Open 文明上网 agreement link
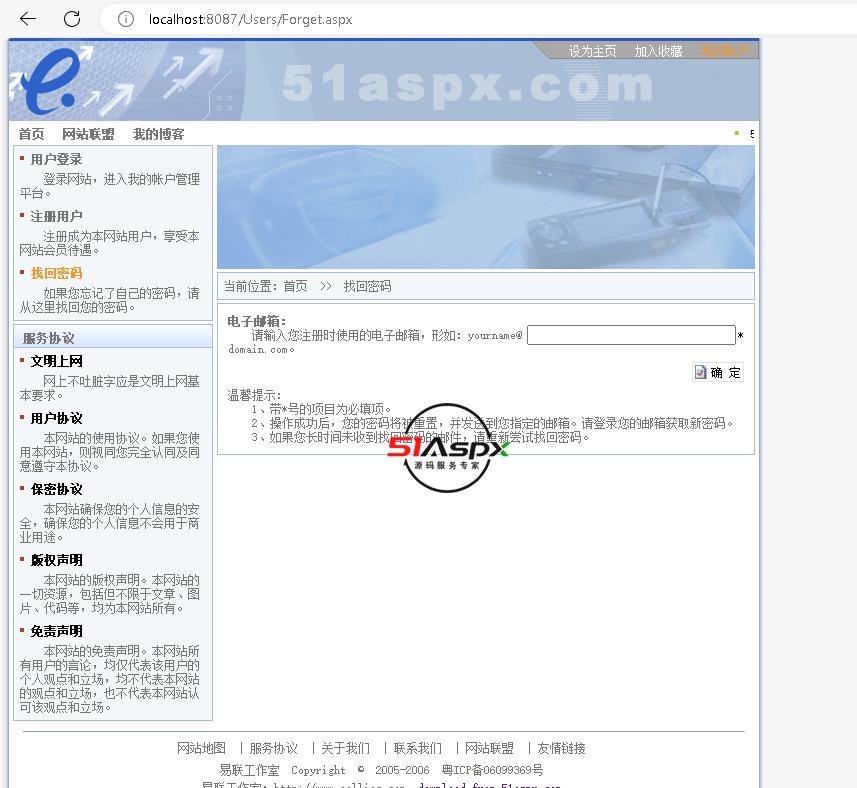This screenshot has width=857, height=788. point(56,361)
